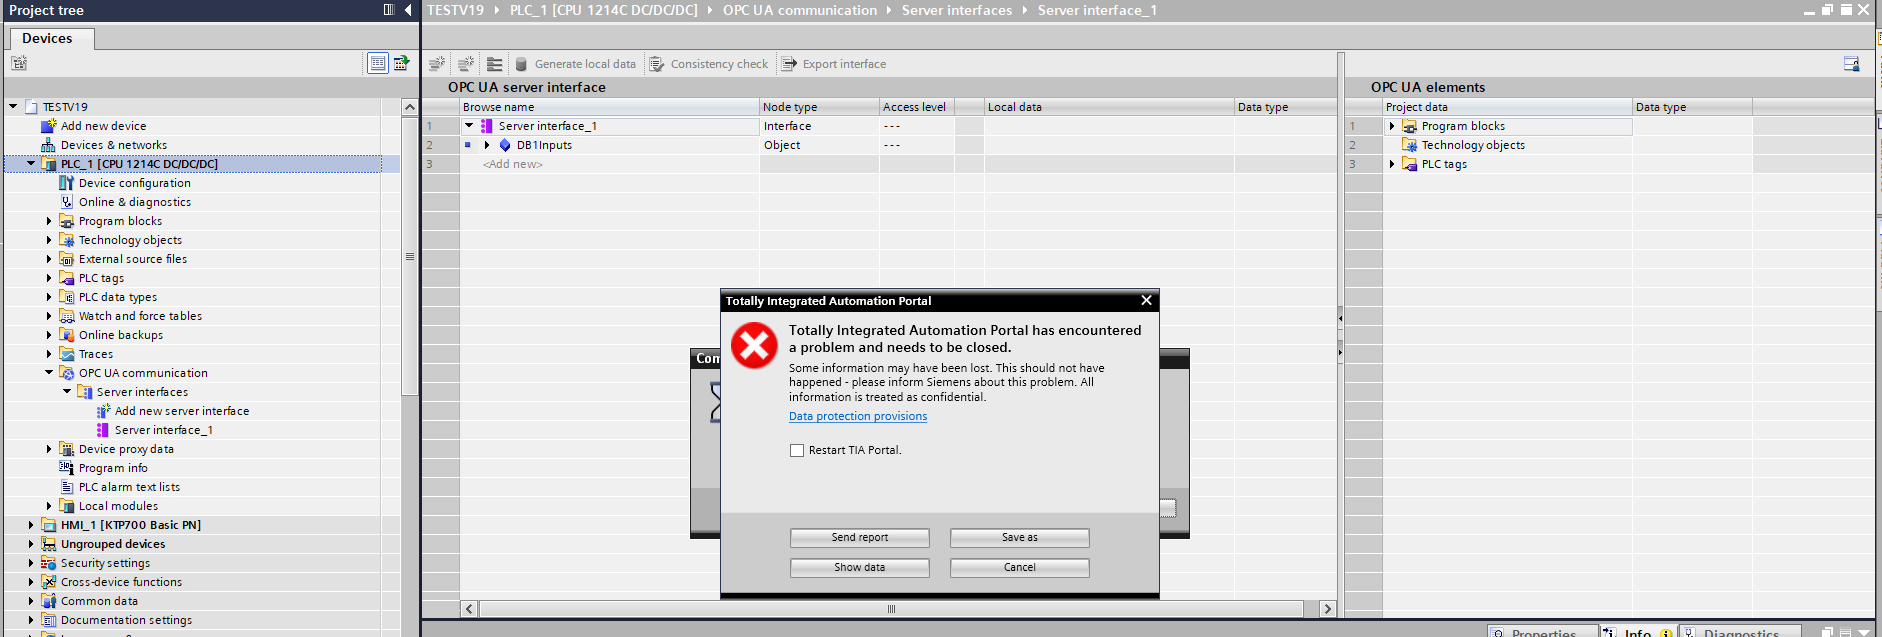Open PLC alarm text lists
Viewport: 1882px width, 637px height.
[129, 487]
